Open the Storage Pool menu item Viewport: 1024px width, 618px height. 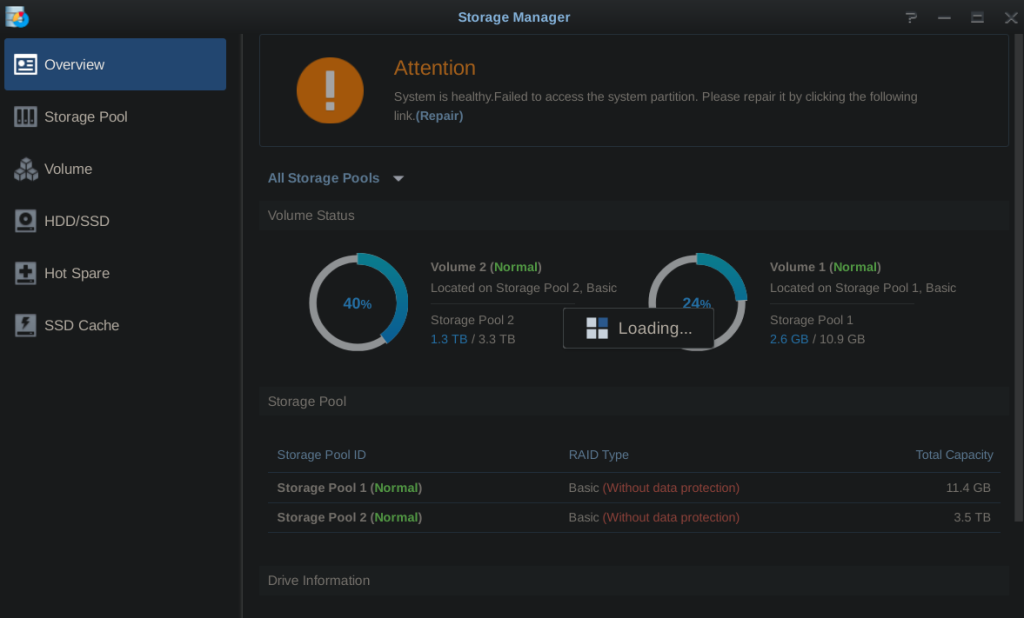pyautogui.click(x=86, y=117)
